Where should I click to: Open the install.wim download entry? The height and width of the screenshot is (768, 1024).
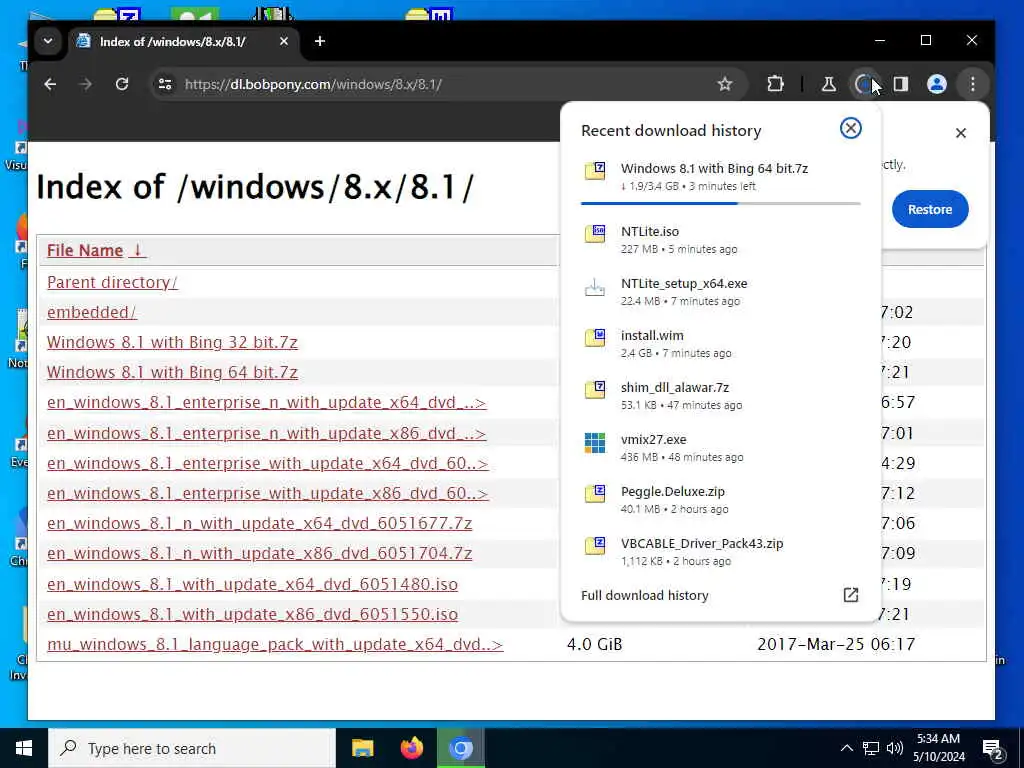720,344
